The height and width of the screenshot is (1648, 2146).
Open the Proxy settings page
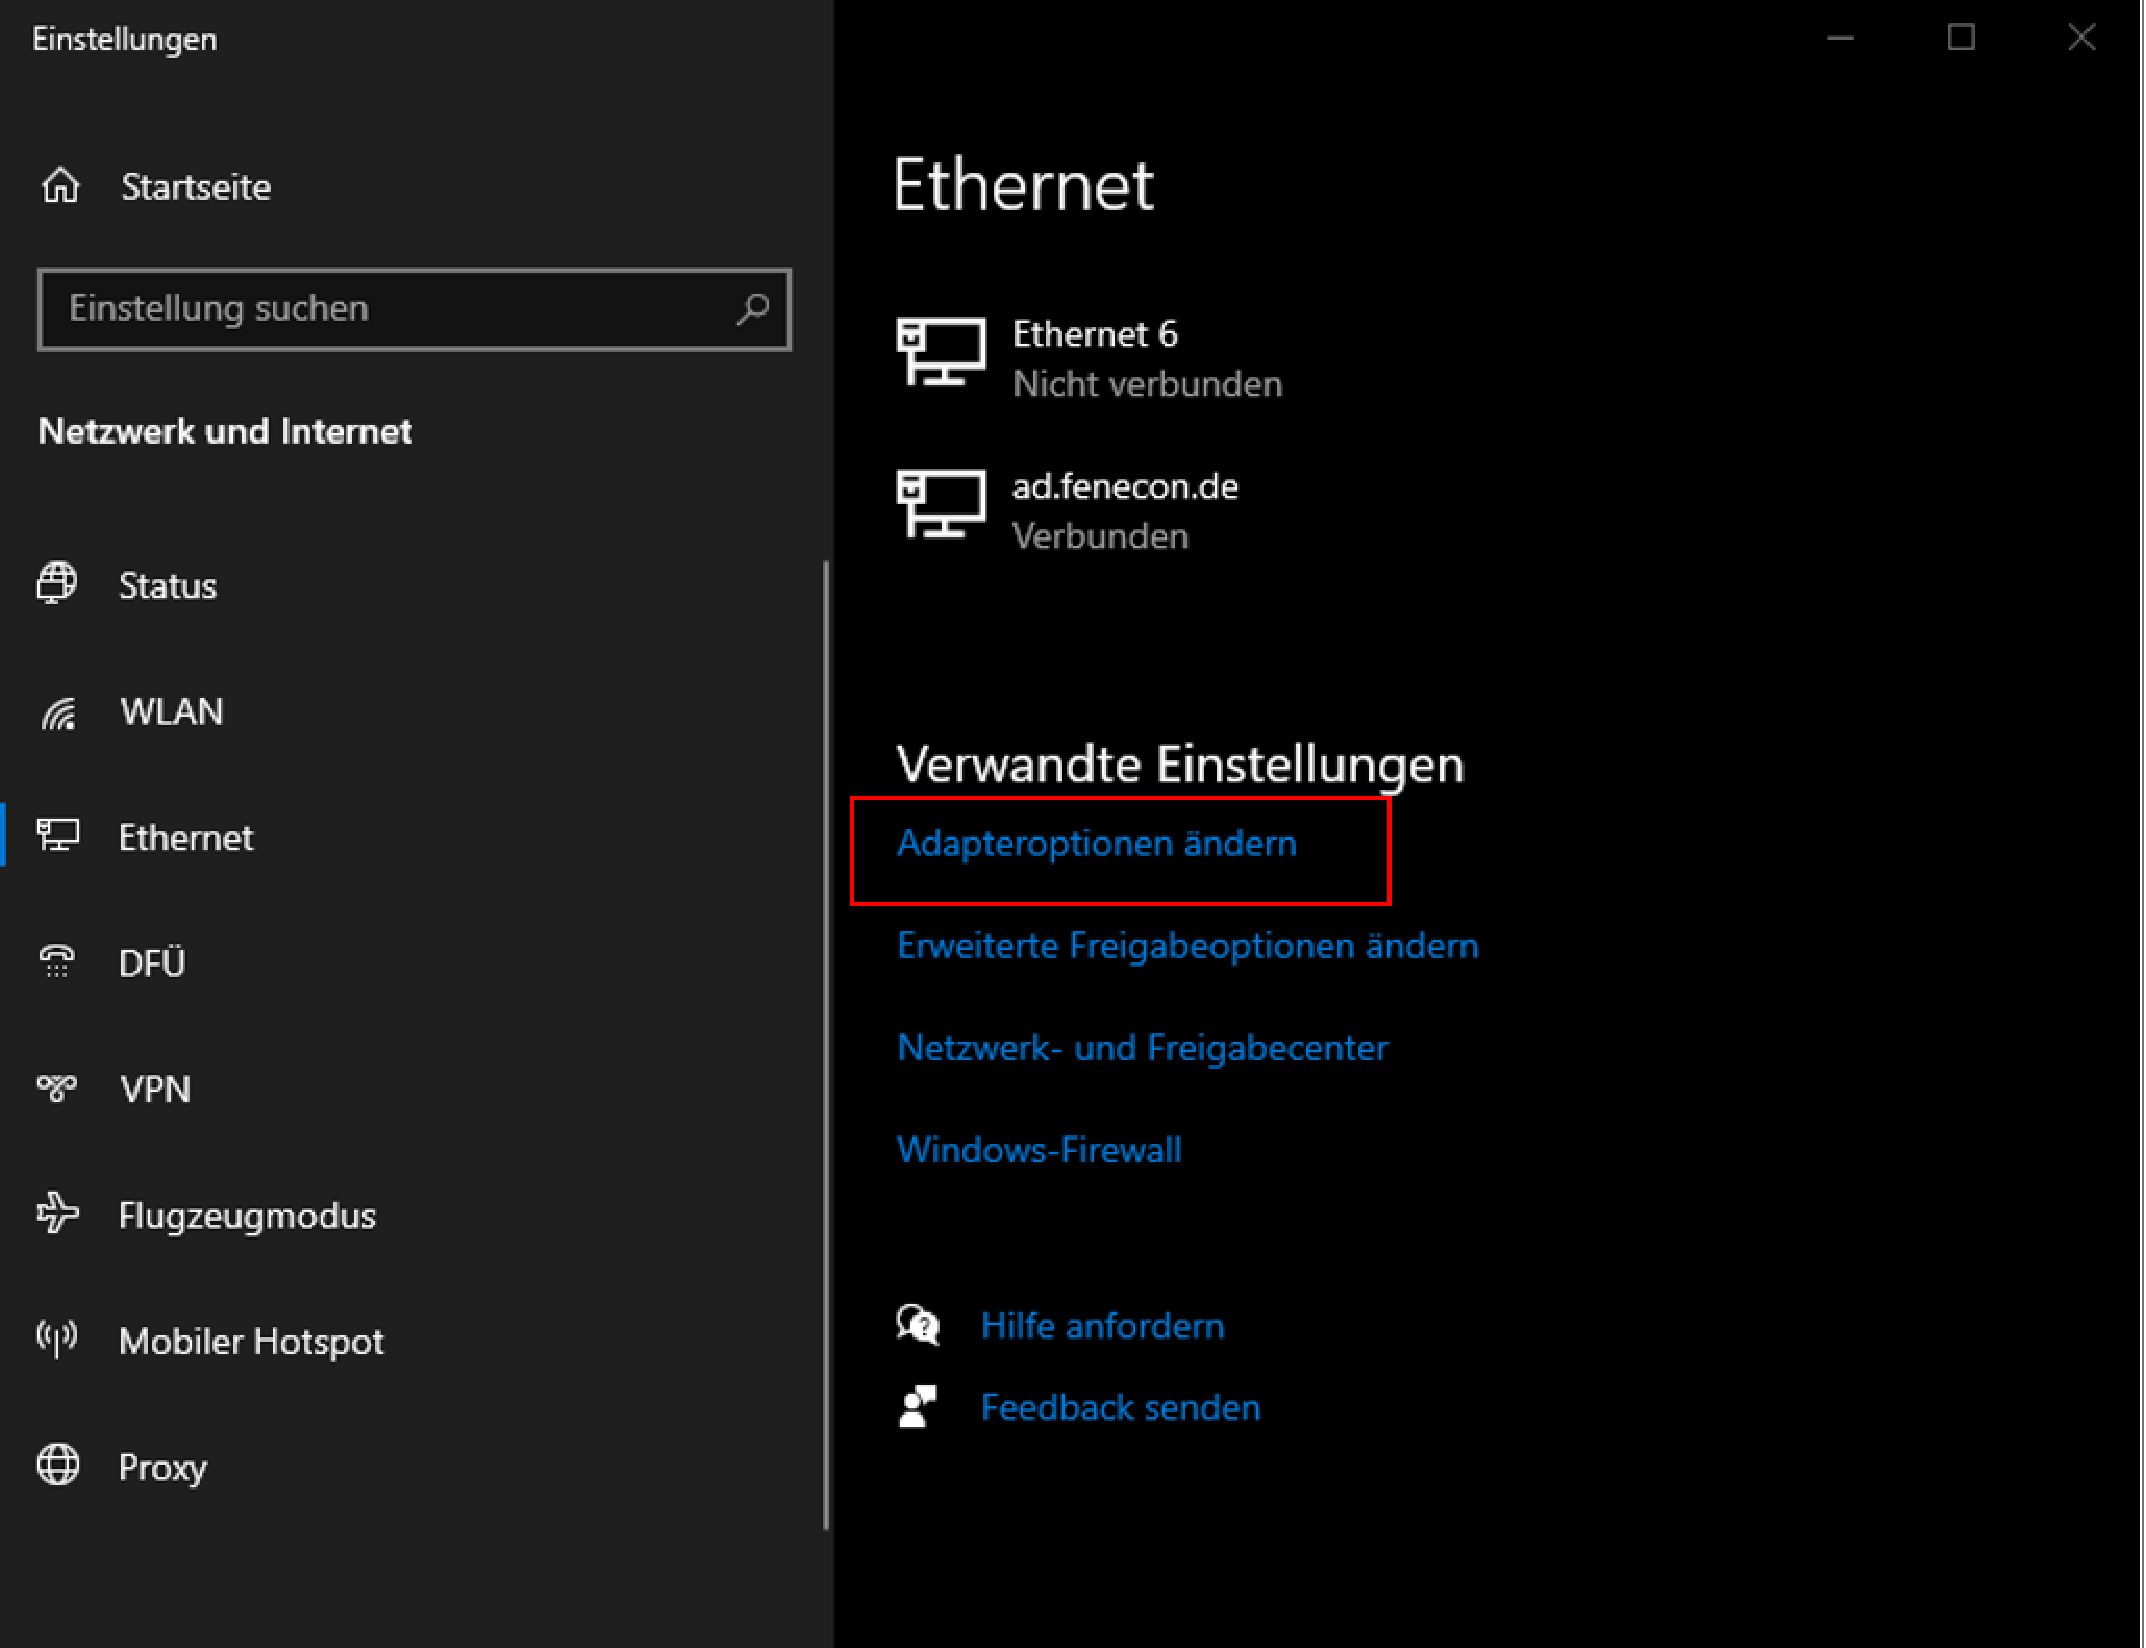click(x=163, y=1468)
